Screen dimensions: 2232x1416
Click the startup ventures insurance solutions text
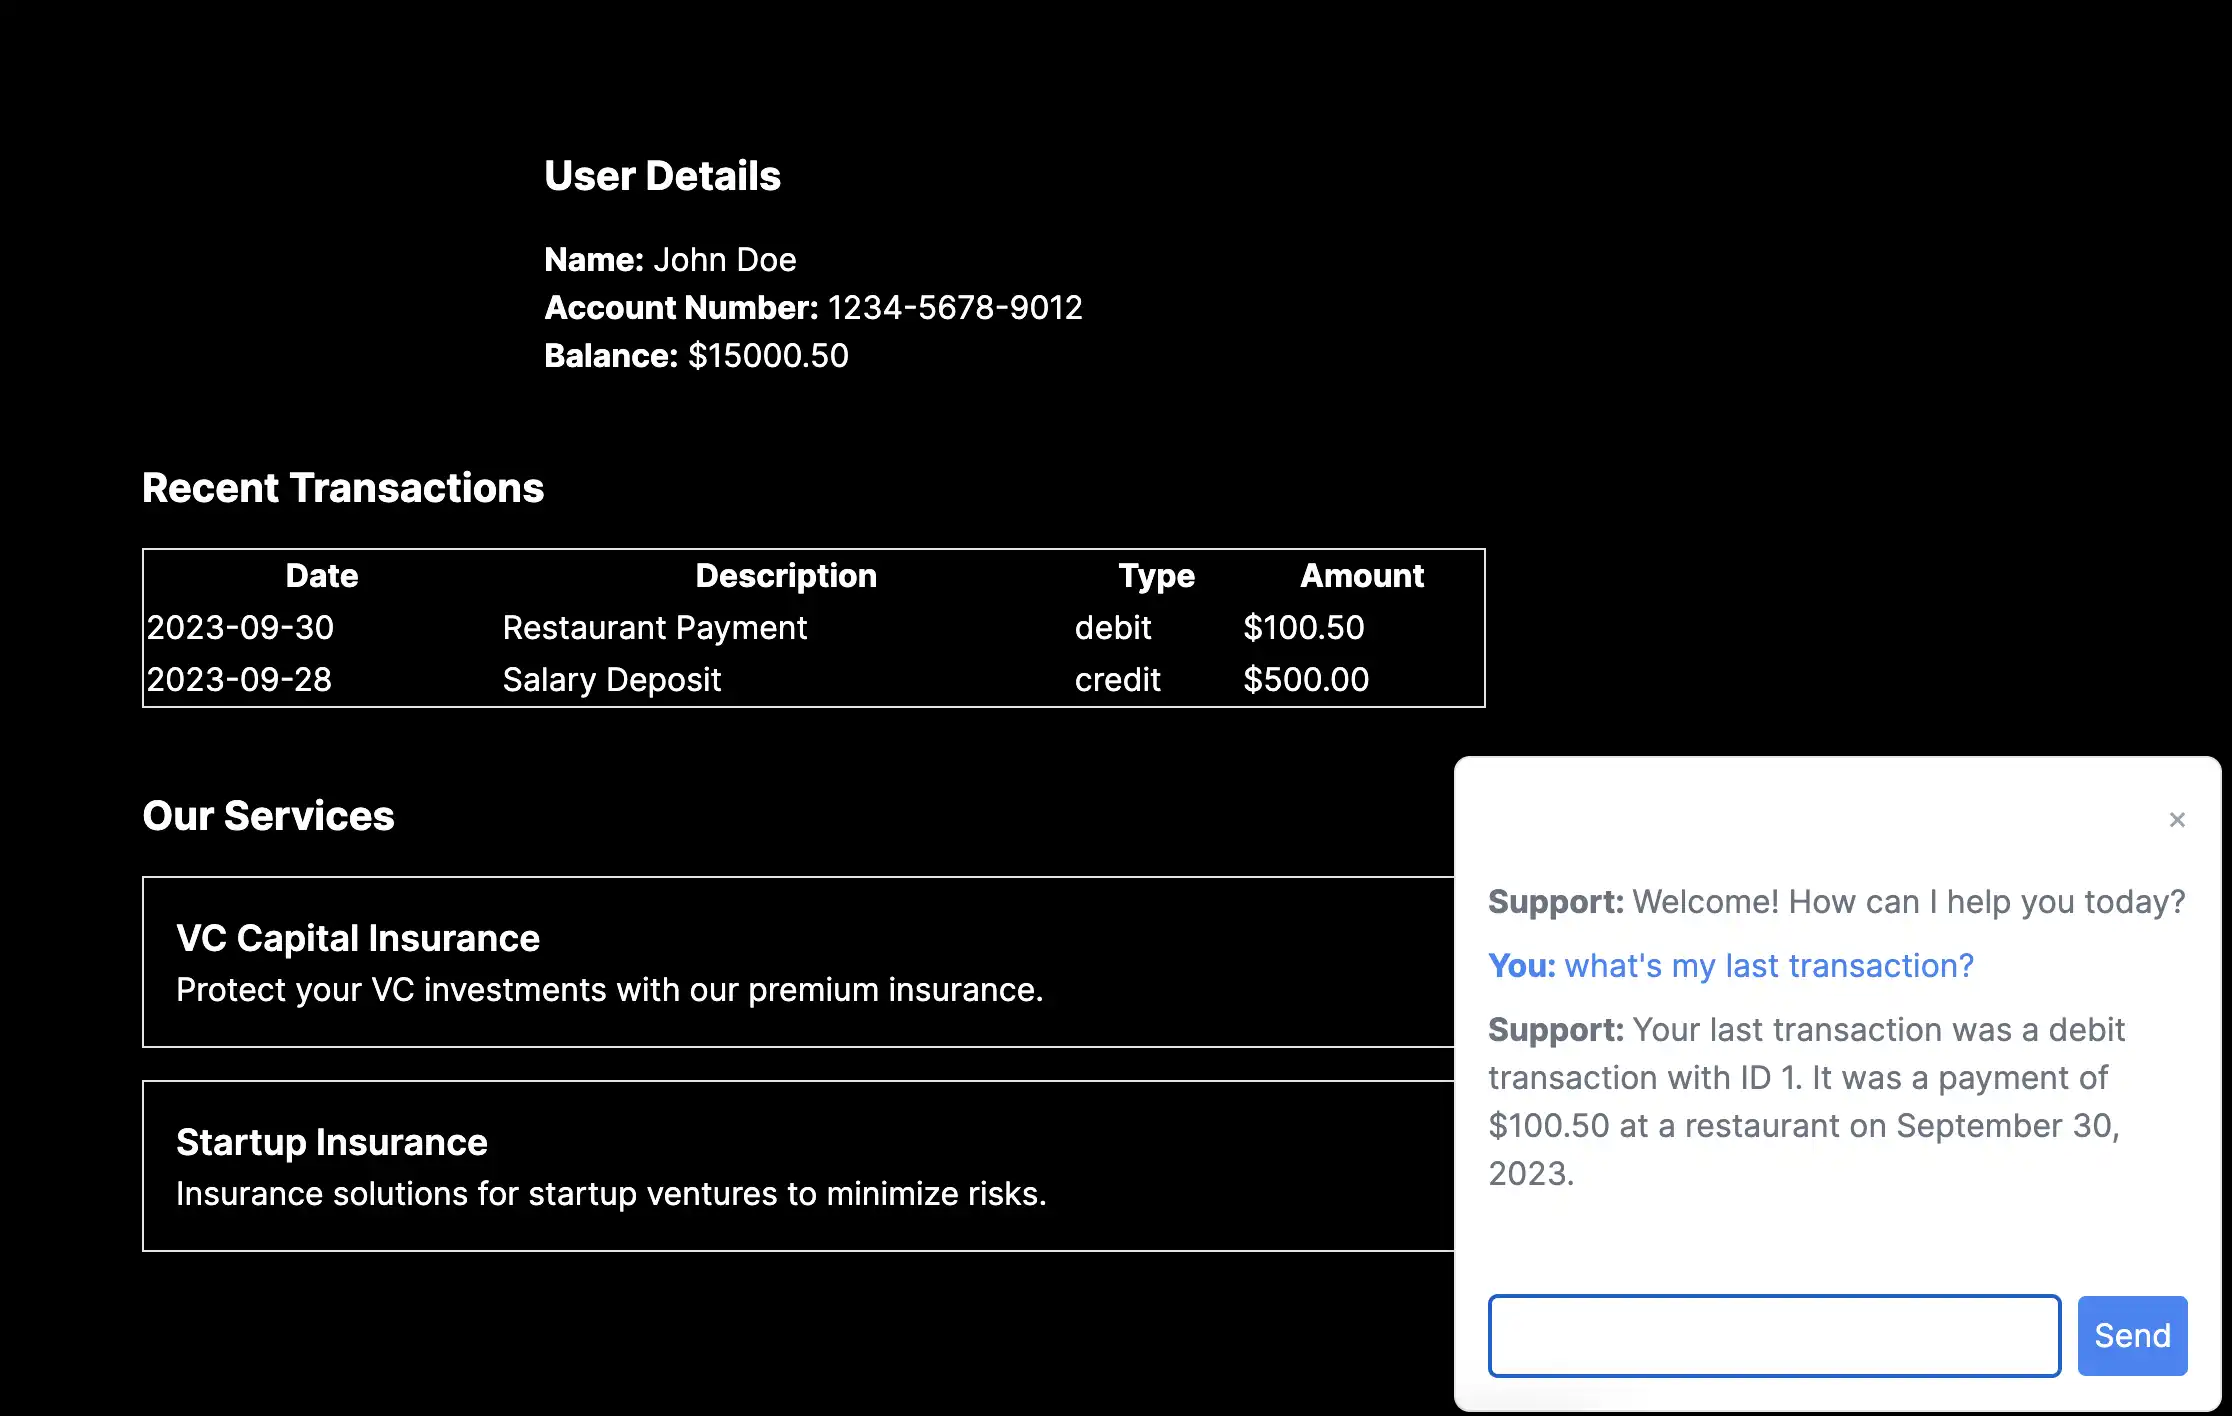(611, 1194)
